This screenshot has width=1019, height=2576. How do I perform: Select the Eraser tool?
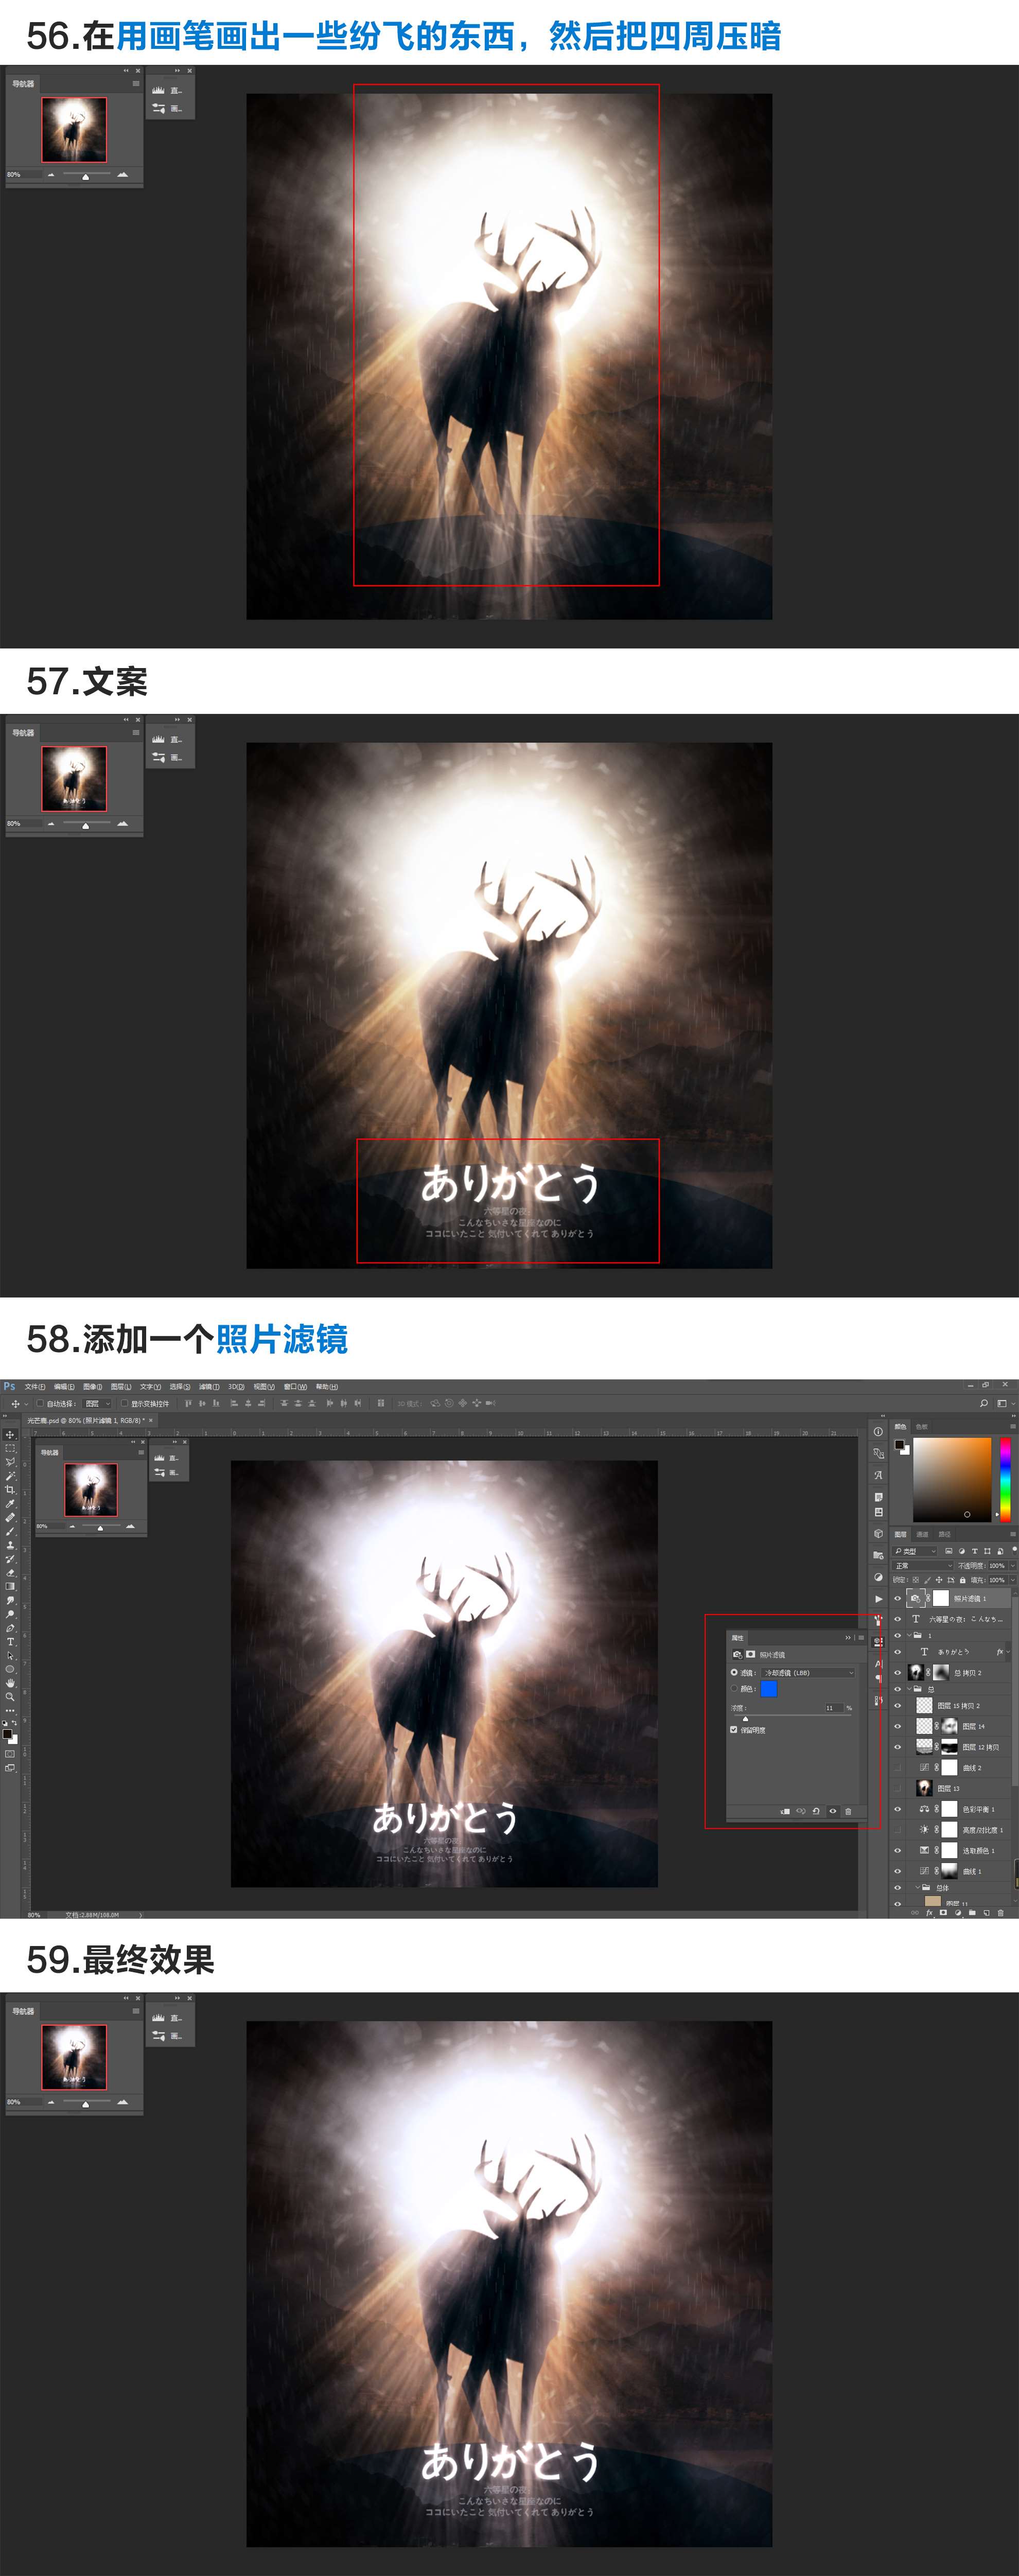point(10,1573)
